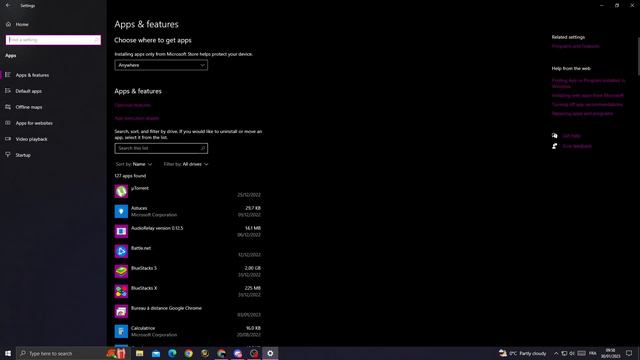Select the Calculatrice app icon

click(x=121, y=331)
